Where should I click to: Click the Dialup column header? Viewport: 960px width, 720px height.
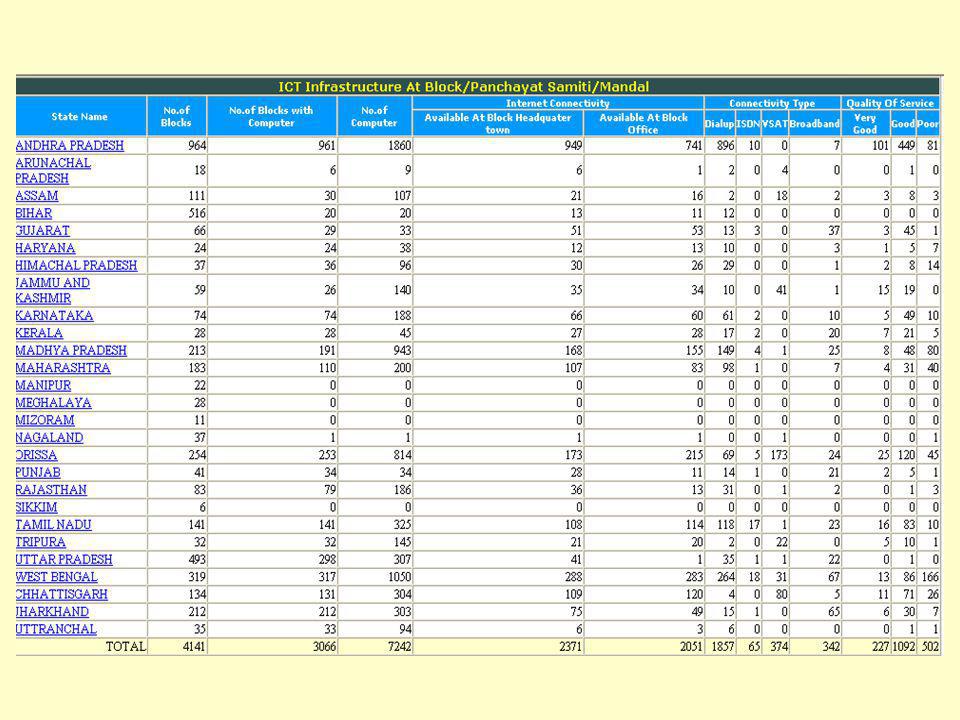(719, 124)
